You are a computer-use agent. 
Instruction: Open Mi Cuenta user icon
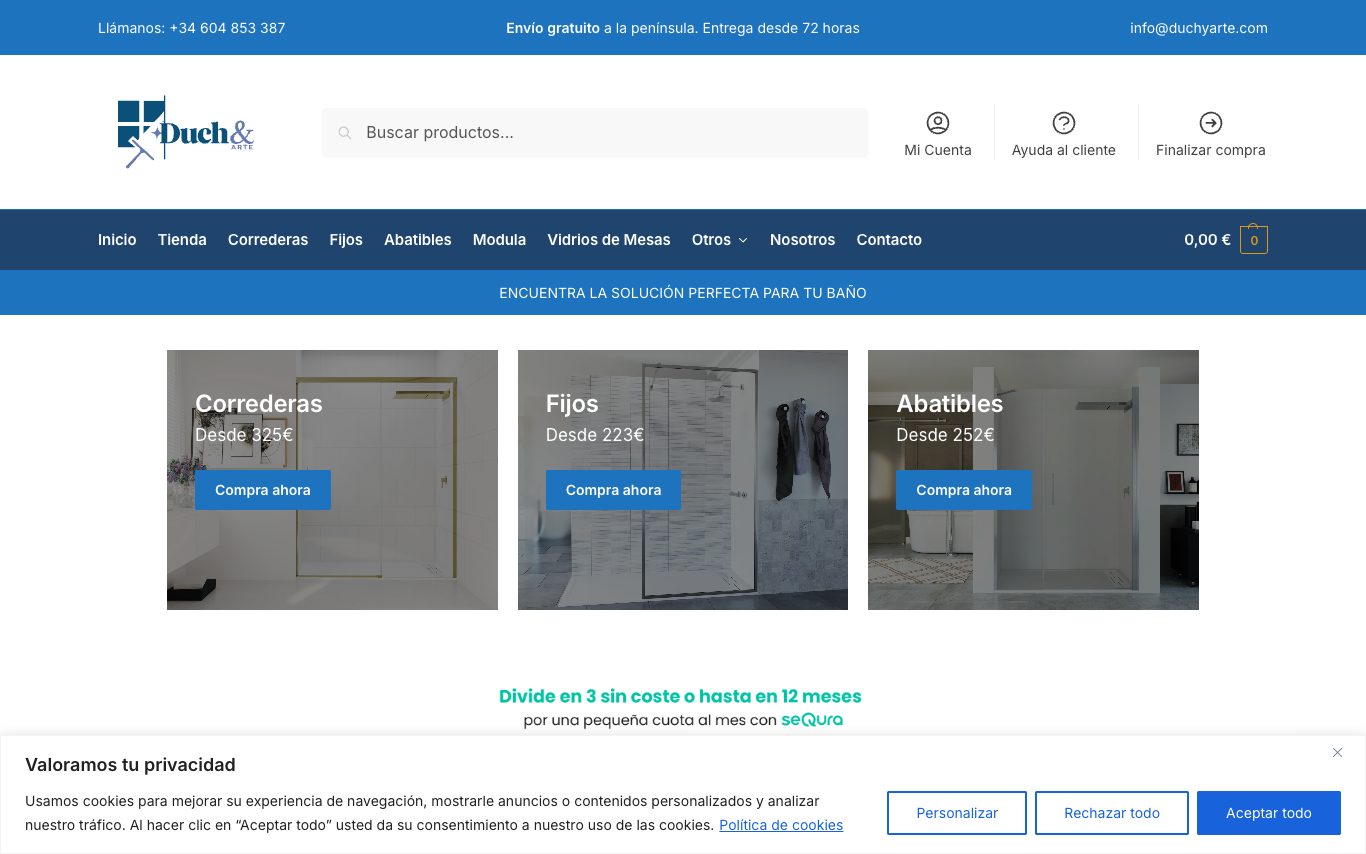[x=938, y=123]
